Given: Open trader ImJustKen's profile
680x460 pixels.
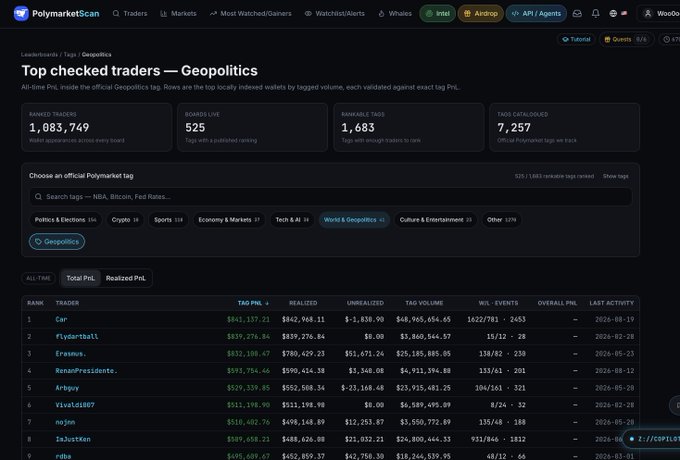Looking at the screenshot, I should pos(73,439).
